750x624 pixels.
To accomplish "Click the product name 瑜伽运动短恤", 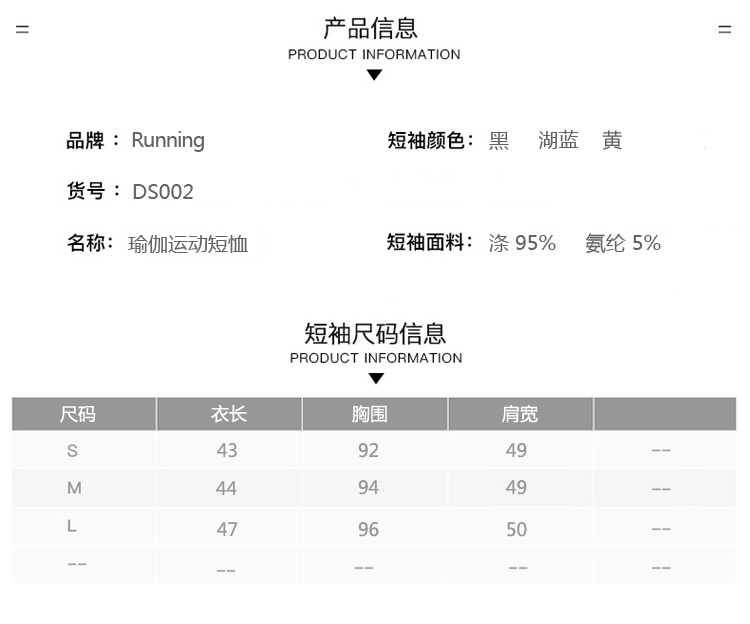I will coord(188,243).
